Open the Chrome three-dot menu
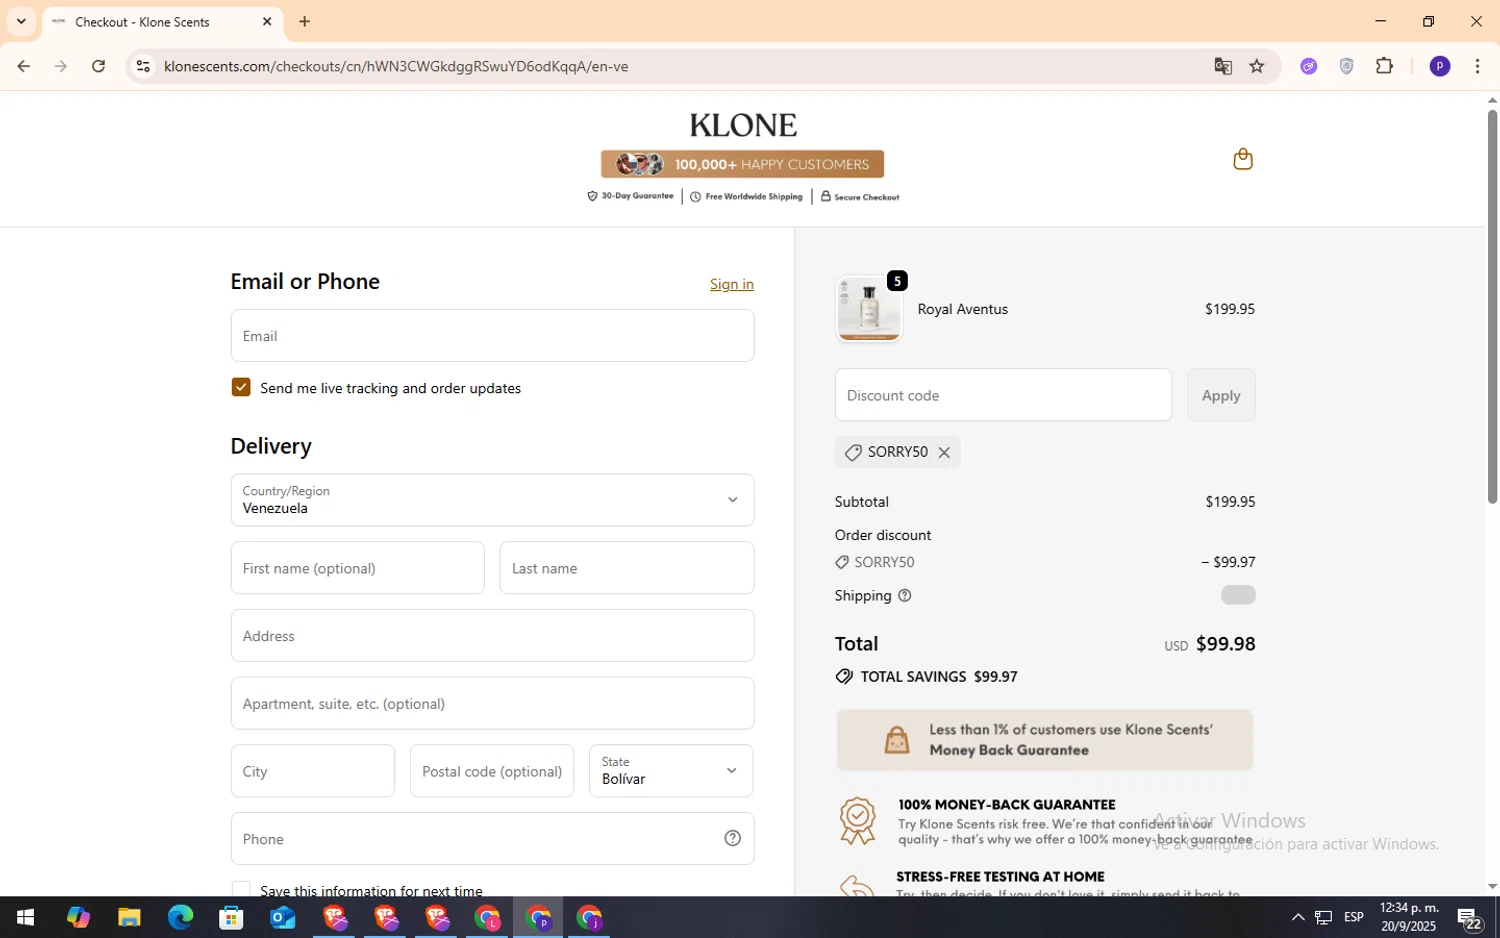 1477,66
